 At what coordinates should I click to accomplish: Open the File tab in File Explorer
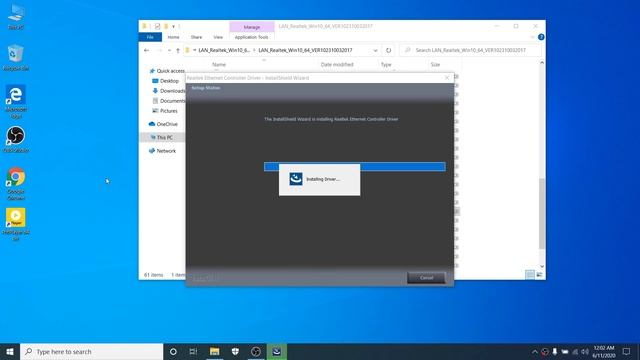click(150, 37)
